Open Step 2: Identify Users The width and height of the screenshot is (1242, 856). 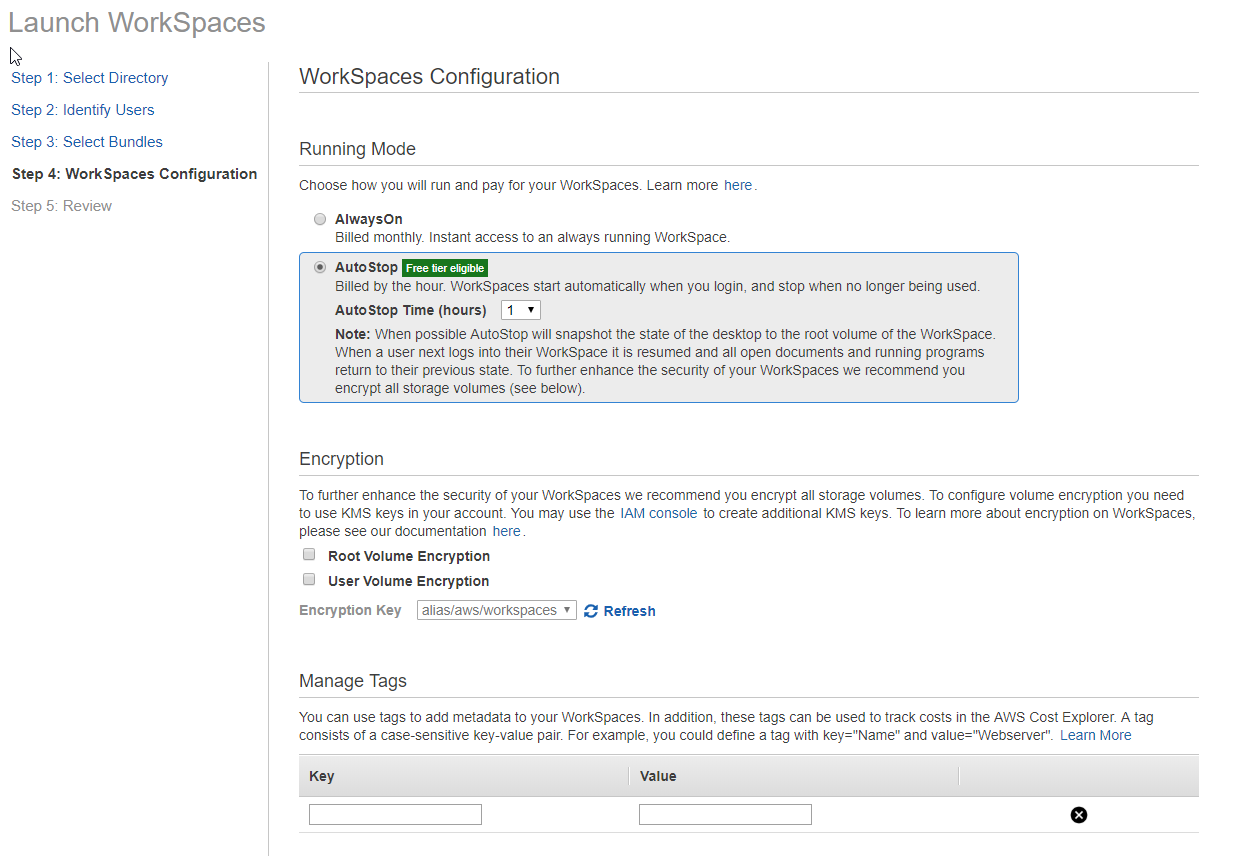tap(82, 109)
